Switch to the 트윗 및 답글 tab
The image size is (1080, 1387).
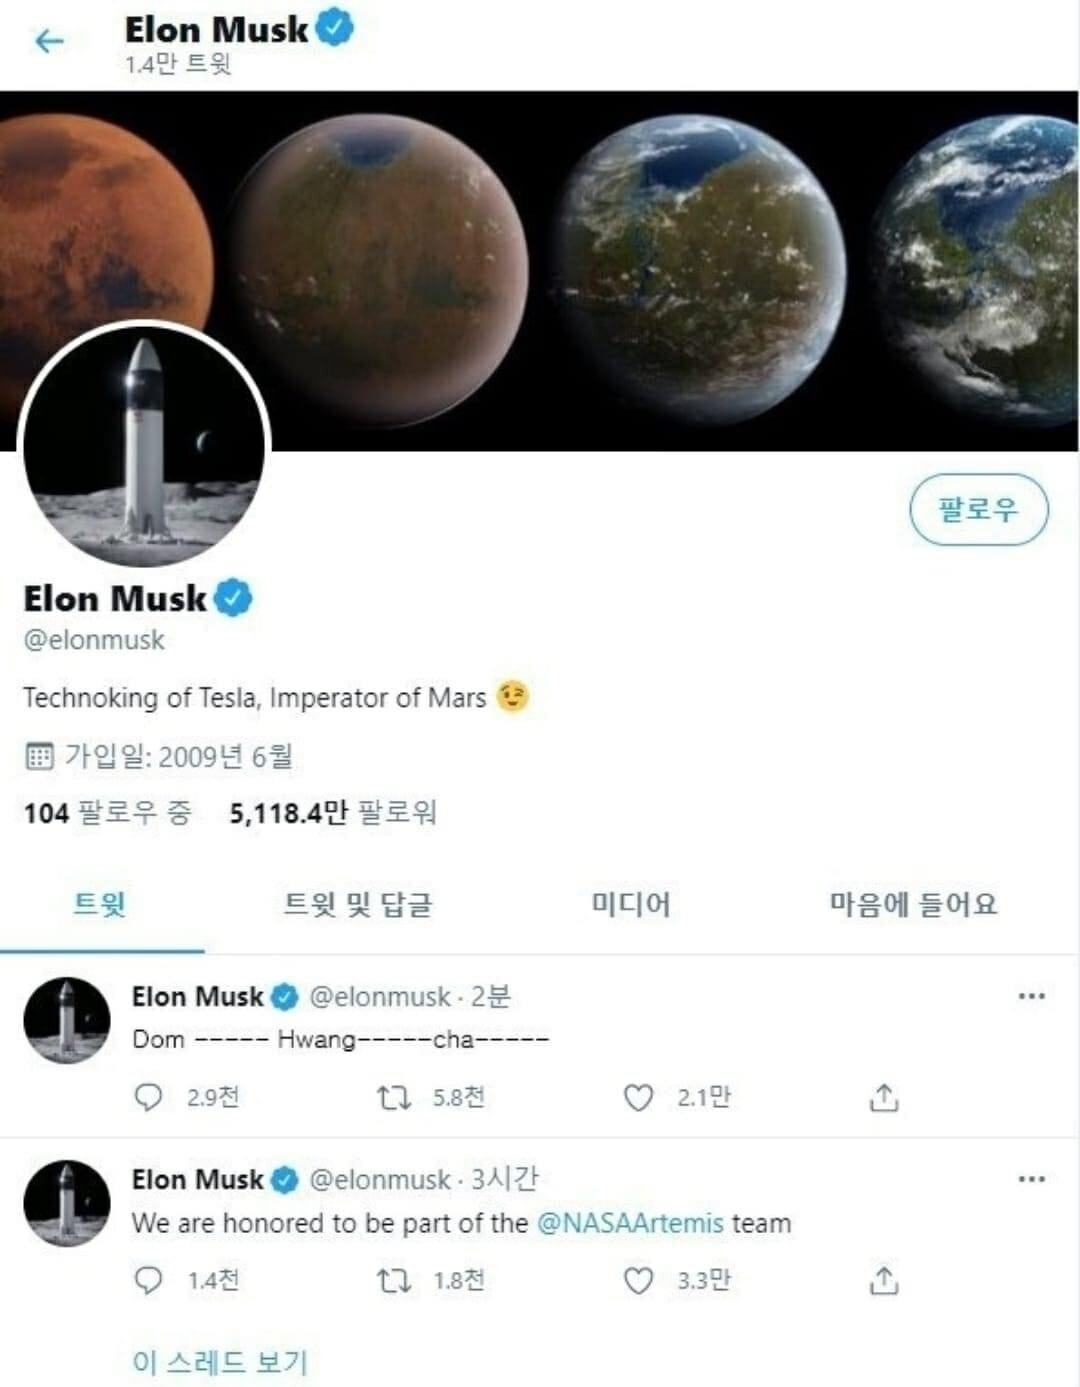click(x=358, y=905)
